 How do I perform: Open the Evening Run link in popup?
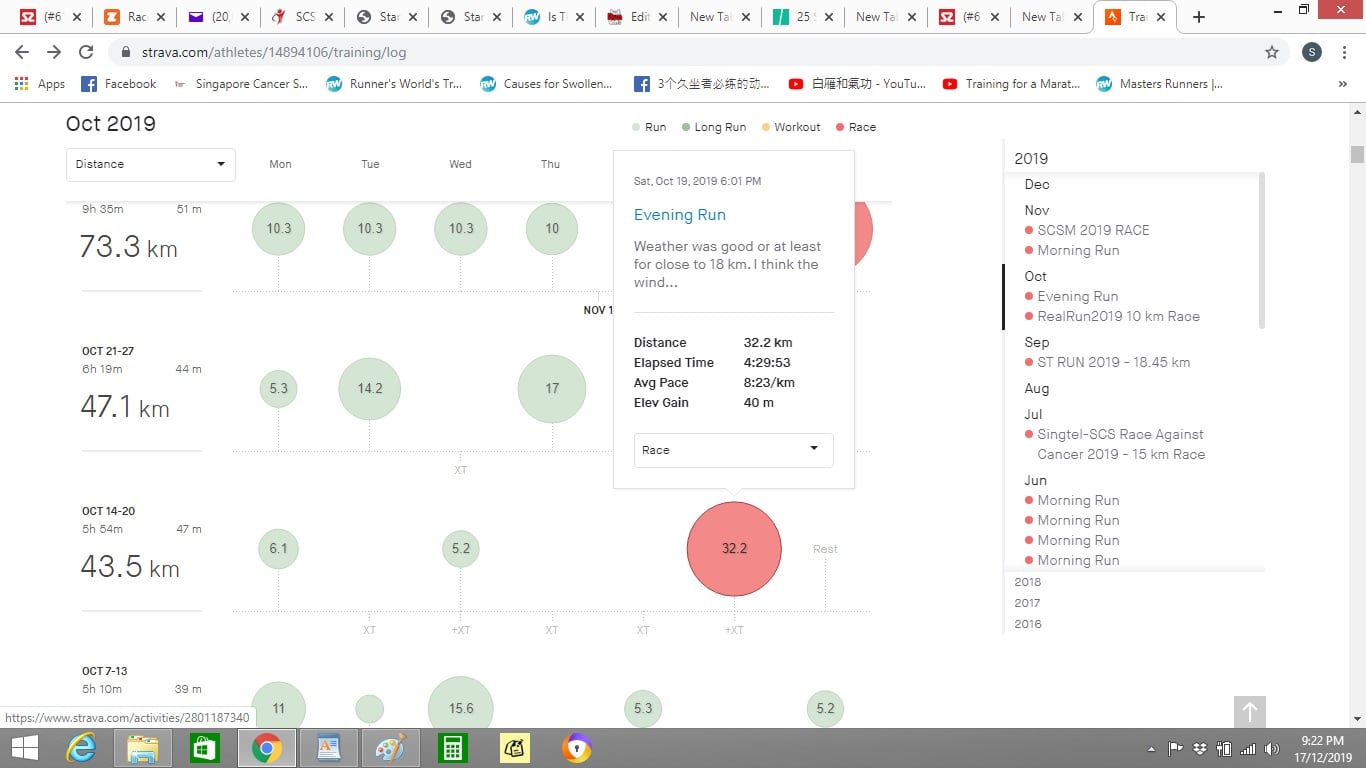point(680,215)
